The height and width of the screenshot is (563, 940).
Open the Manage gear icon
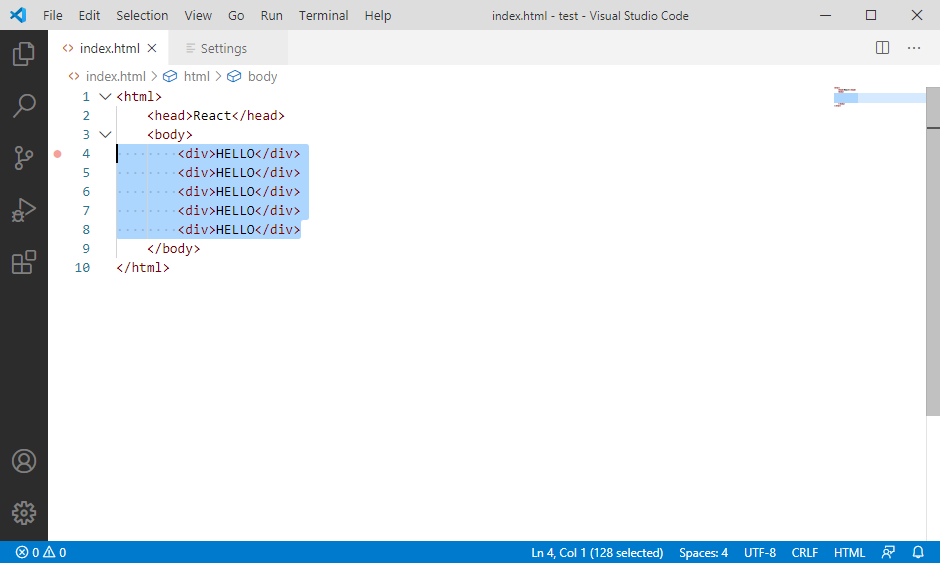click(23, 513)
